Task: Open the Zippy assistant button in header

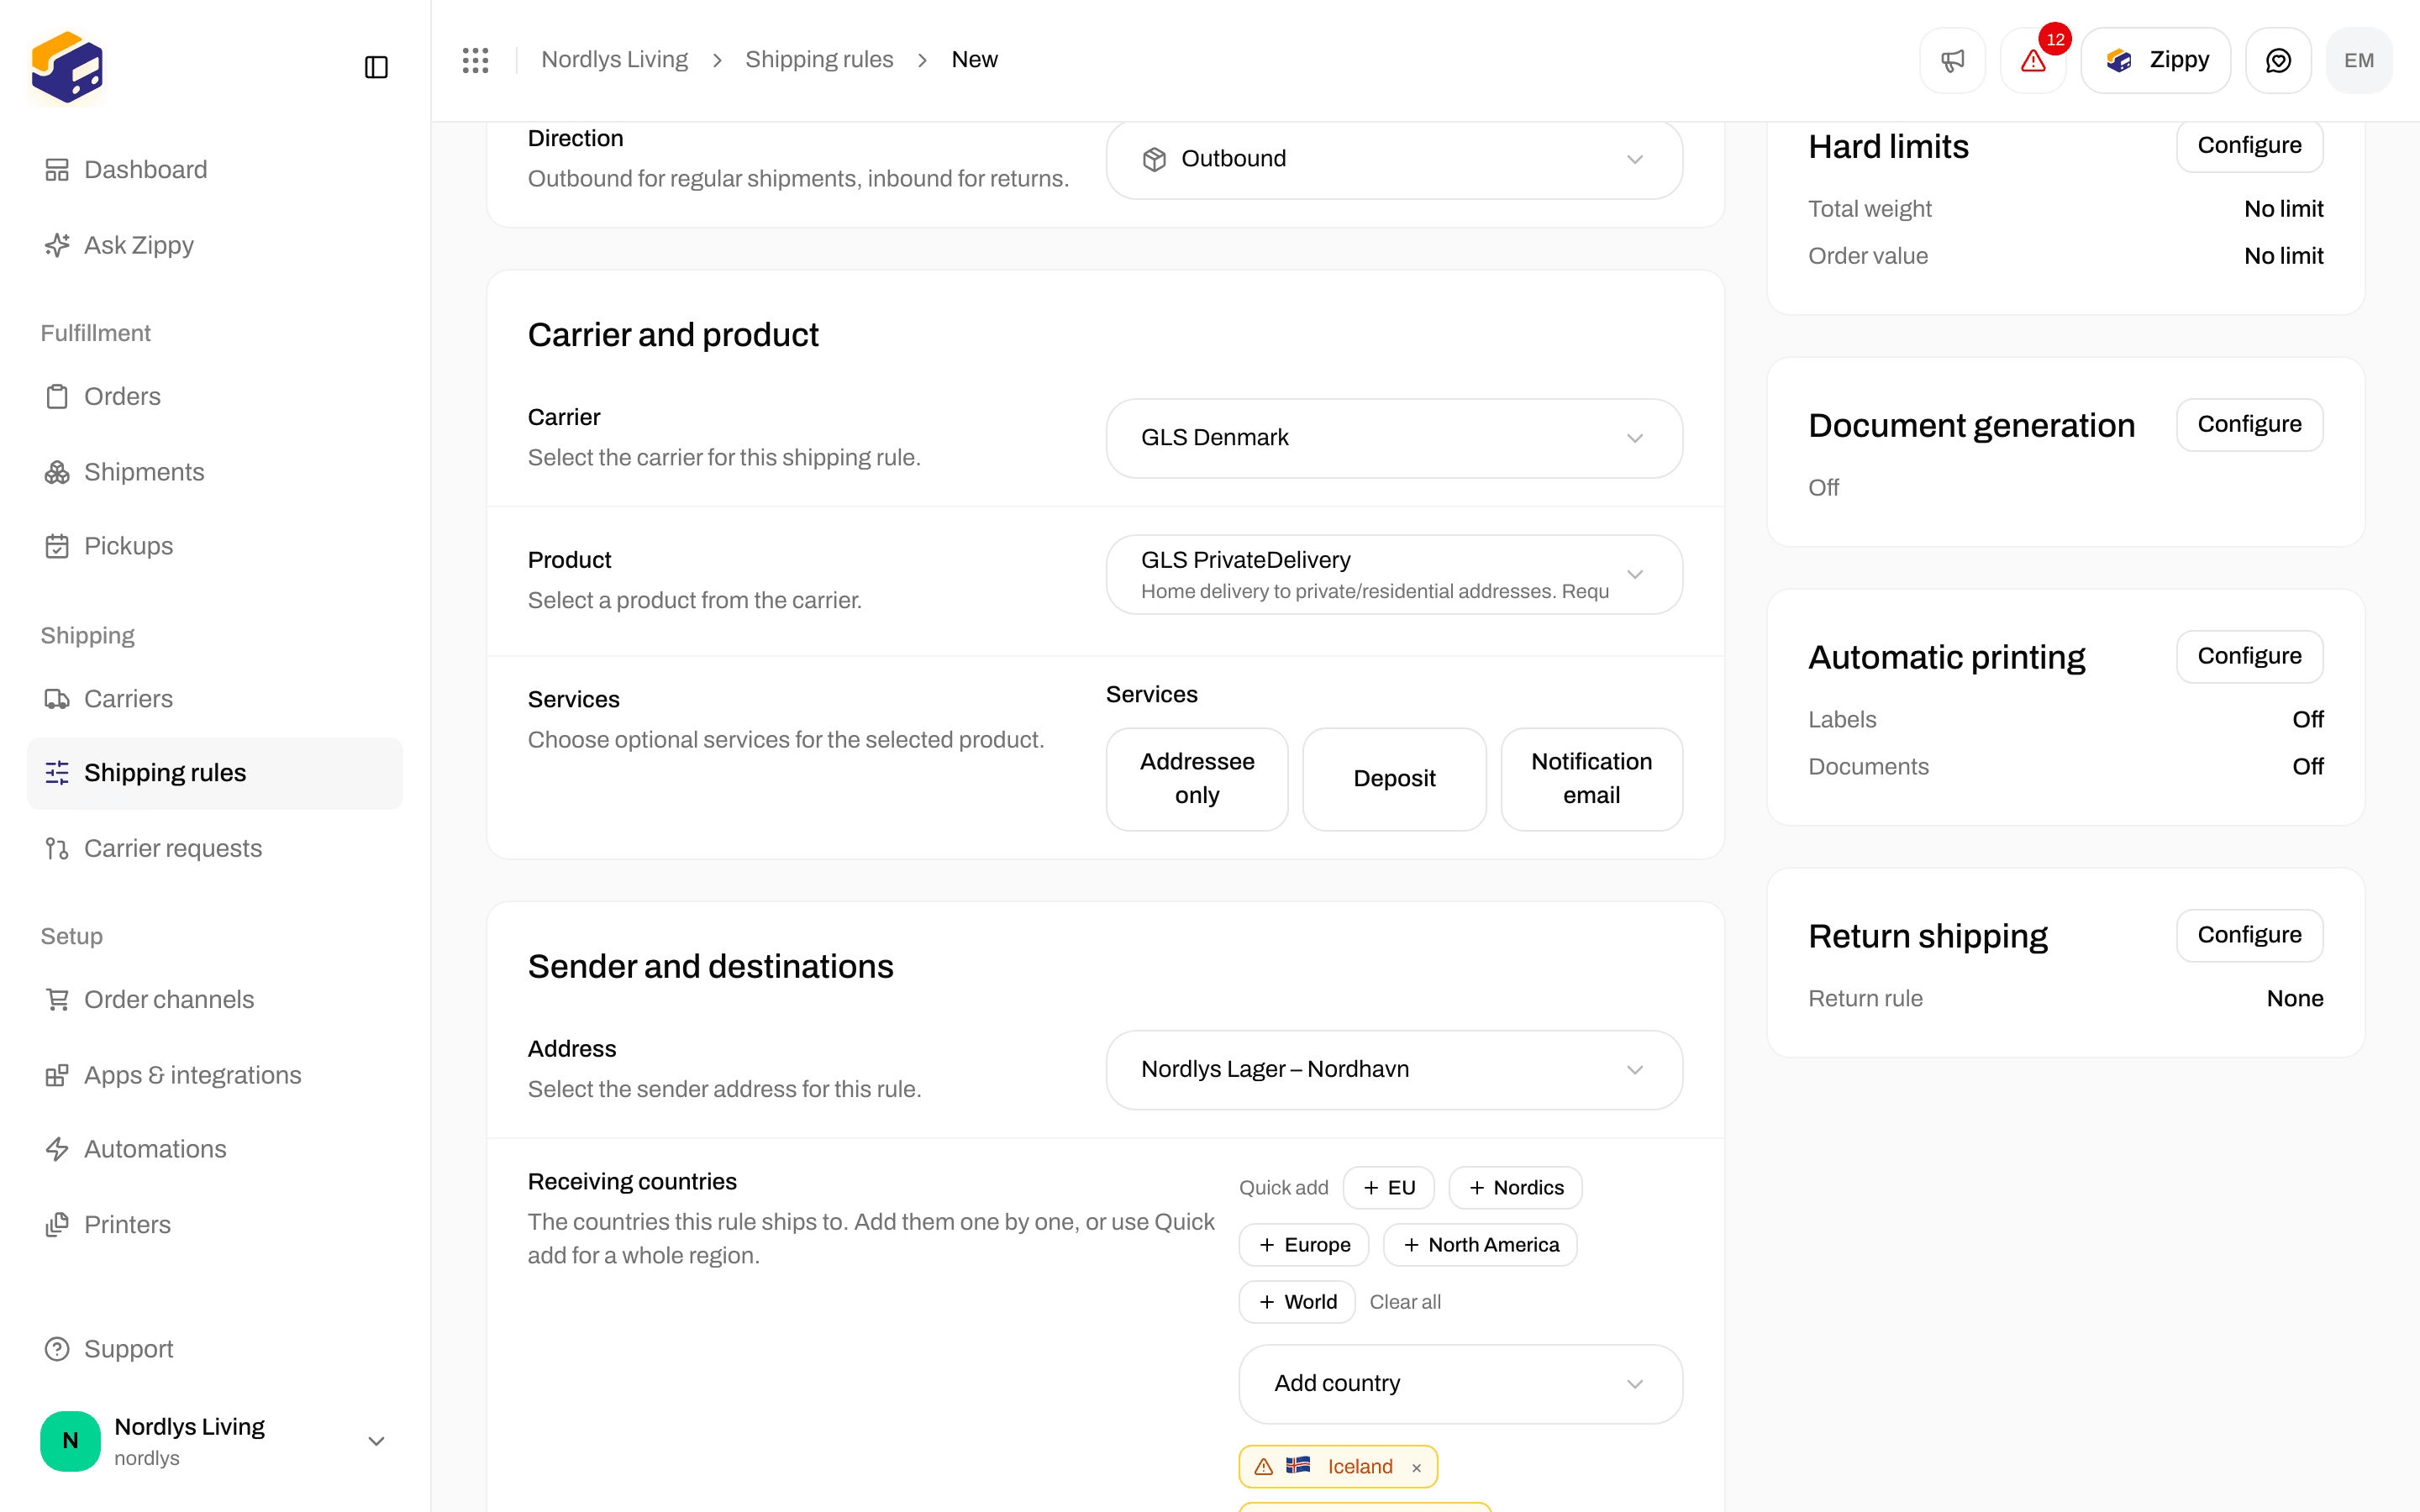Action: (2156, 60)
